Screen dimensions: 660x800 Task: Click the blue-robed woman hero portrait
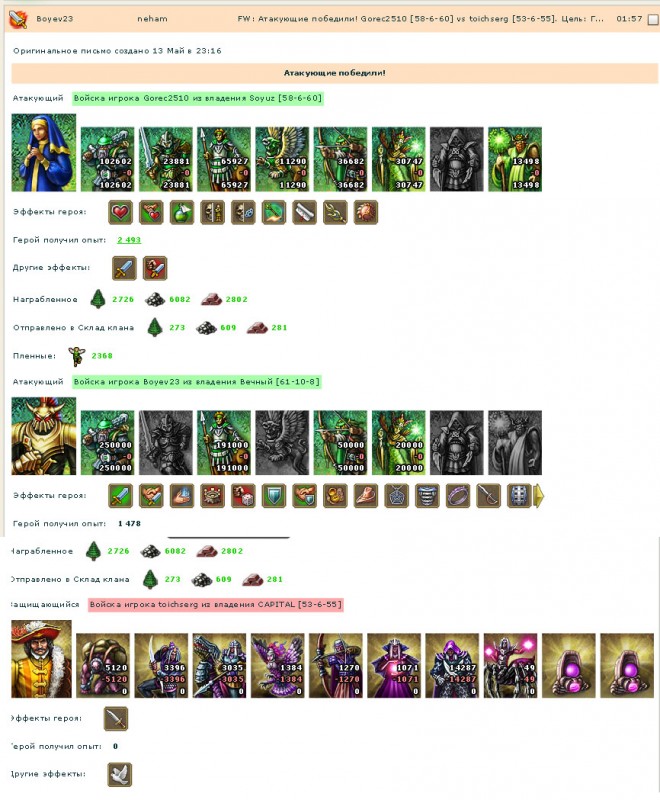coord(44,153)
